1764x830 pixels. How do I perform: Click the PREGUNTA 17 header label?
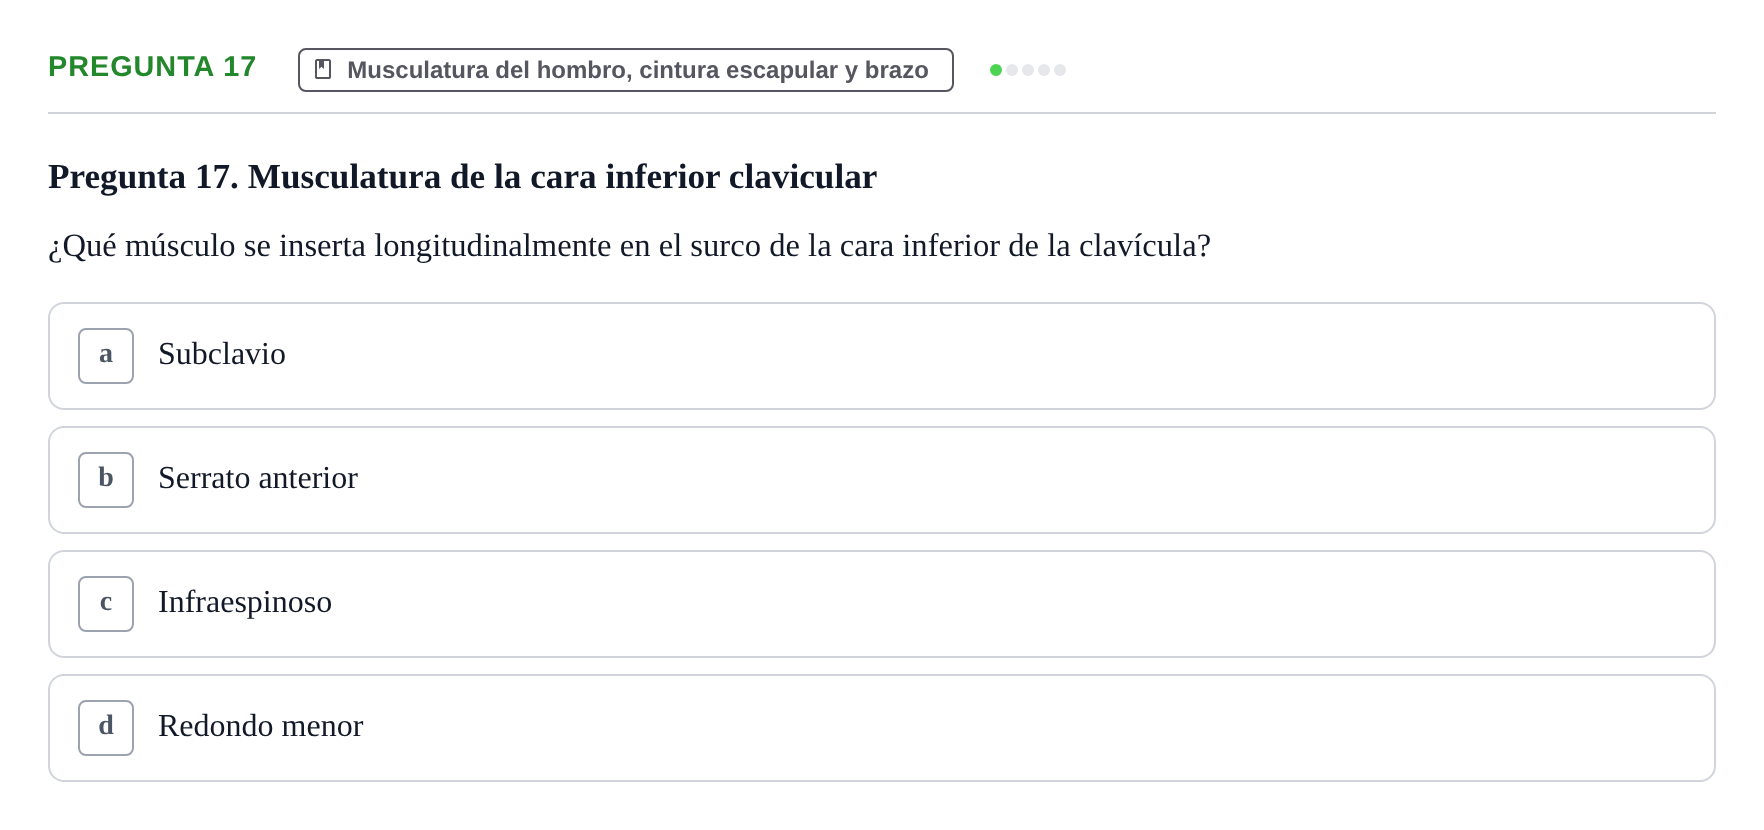point(152,66)
